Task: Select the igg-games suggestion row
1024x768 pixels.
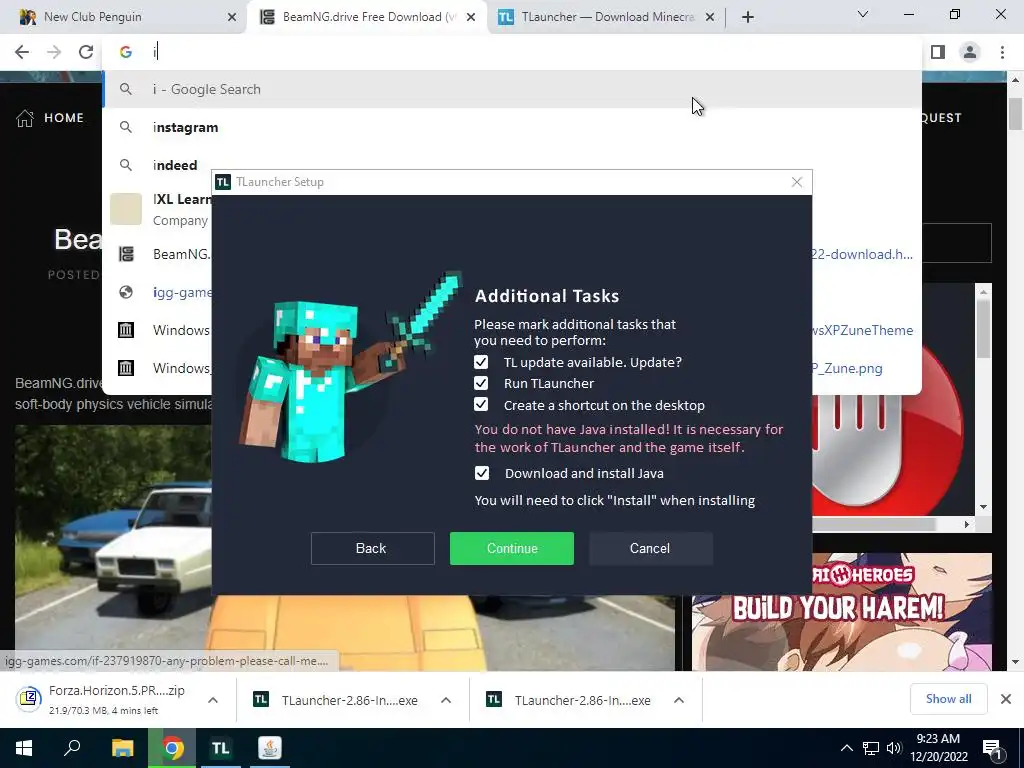Action: pos(157,292)
